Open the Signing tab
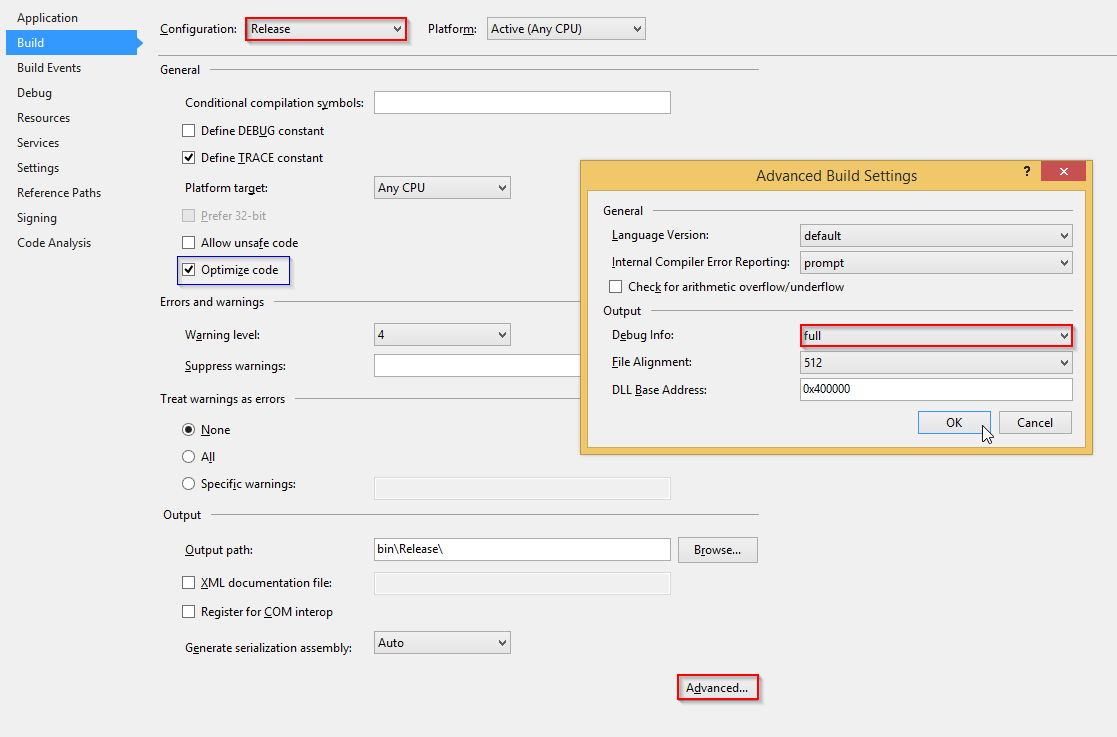 pyautogui.click(x=36, y=218)
